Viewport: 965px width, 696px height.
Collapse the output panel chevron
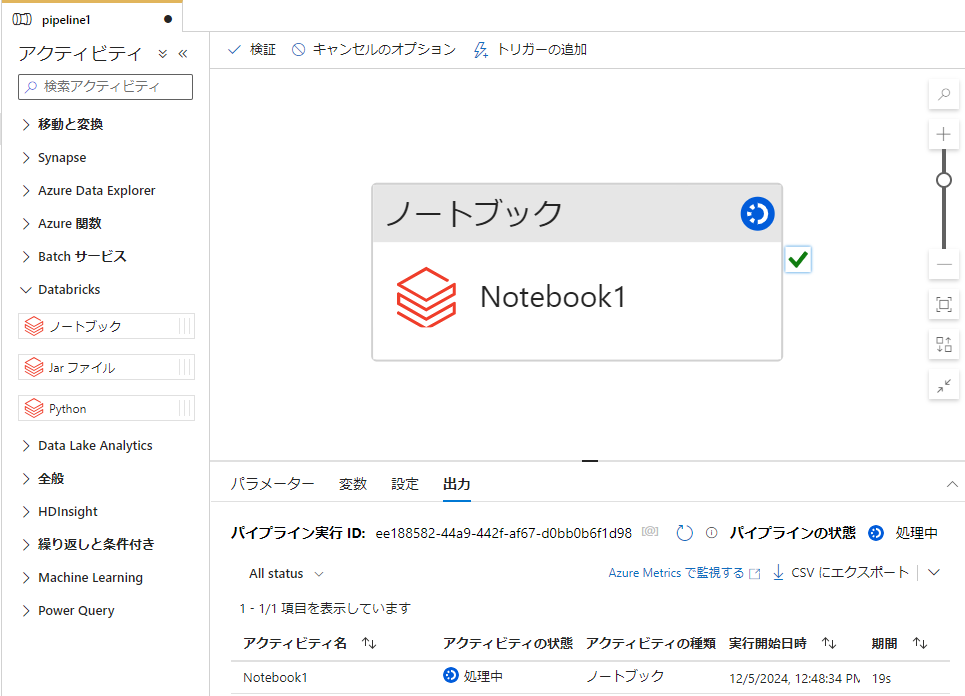point(952,484)
